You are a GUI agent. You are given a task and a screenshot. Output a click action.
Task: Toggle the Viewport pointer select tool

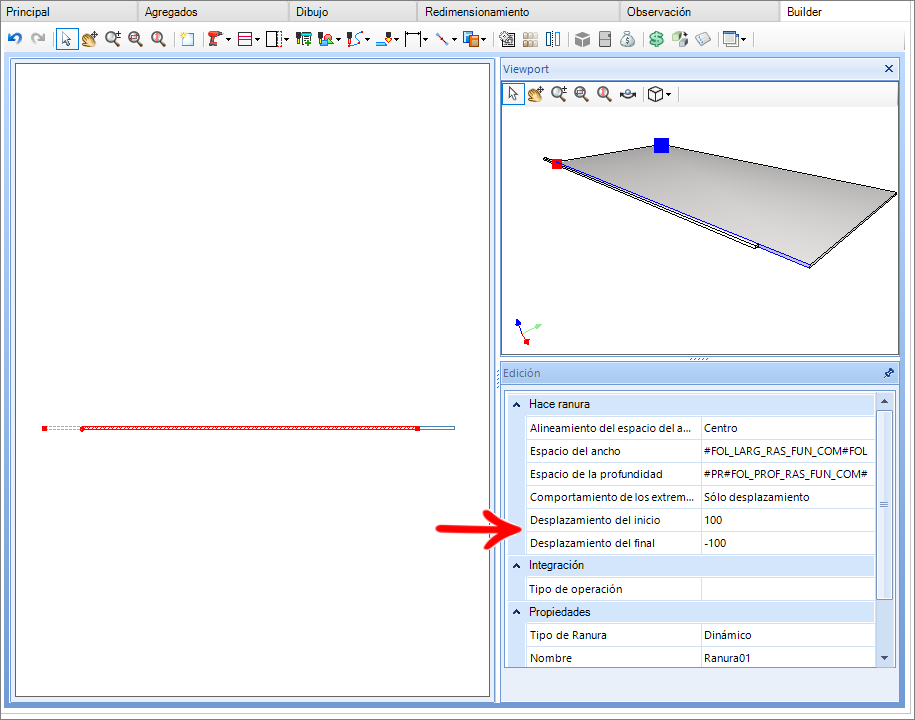(513, 94)
